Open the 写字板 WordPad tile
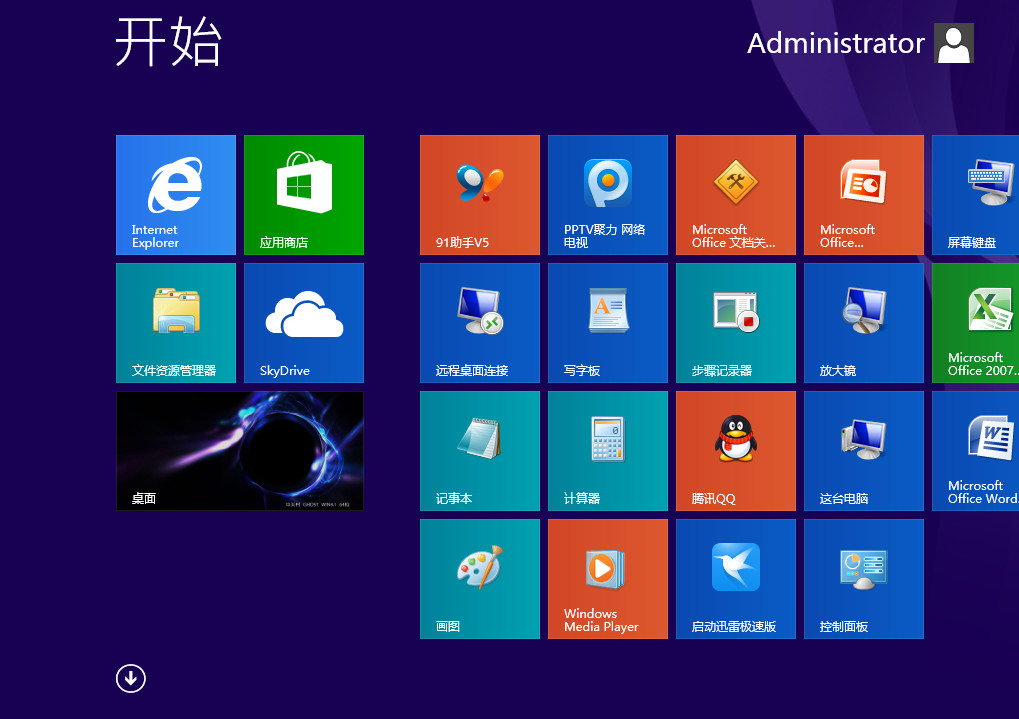 (608, 323)
